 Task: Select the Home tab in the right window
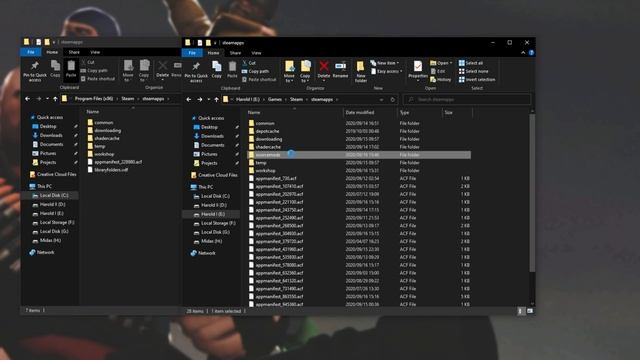tap(213, 53)
